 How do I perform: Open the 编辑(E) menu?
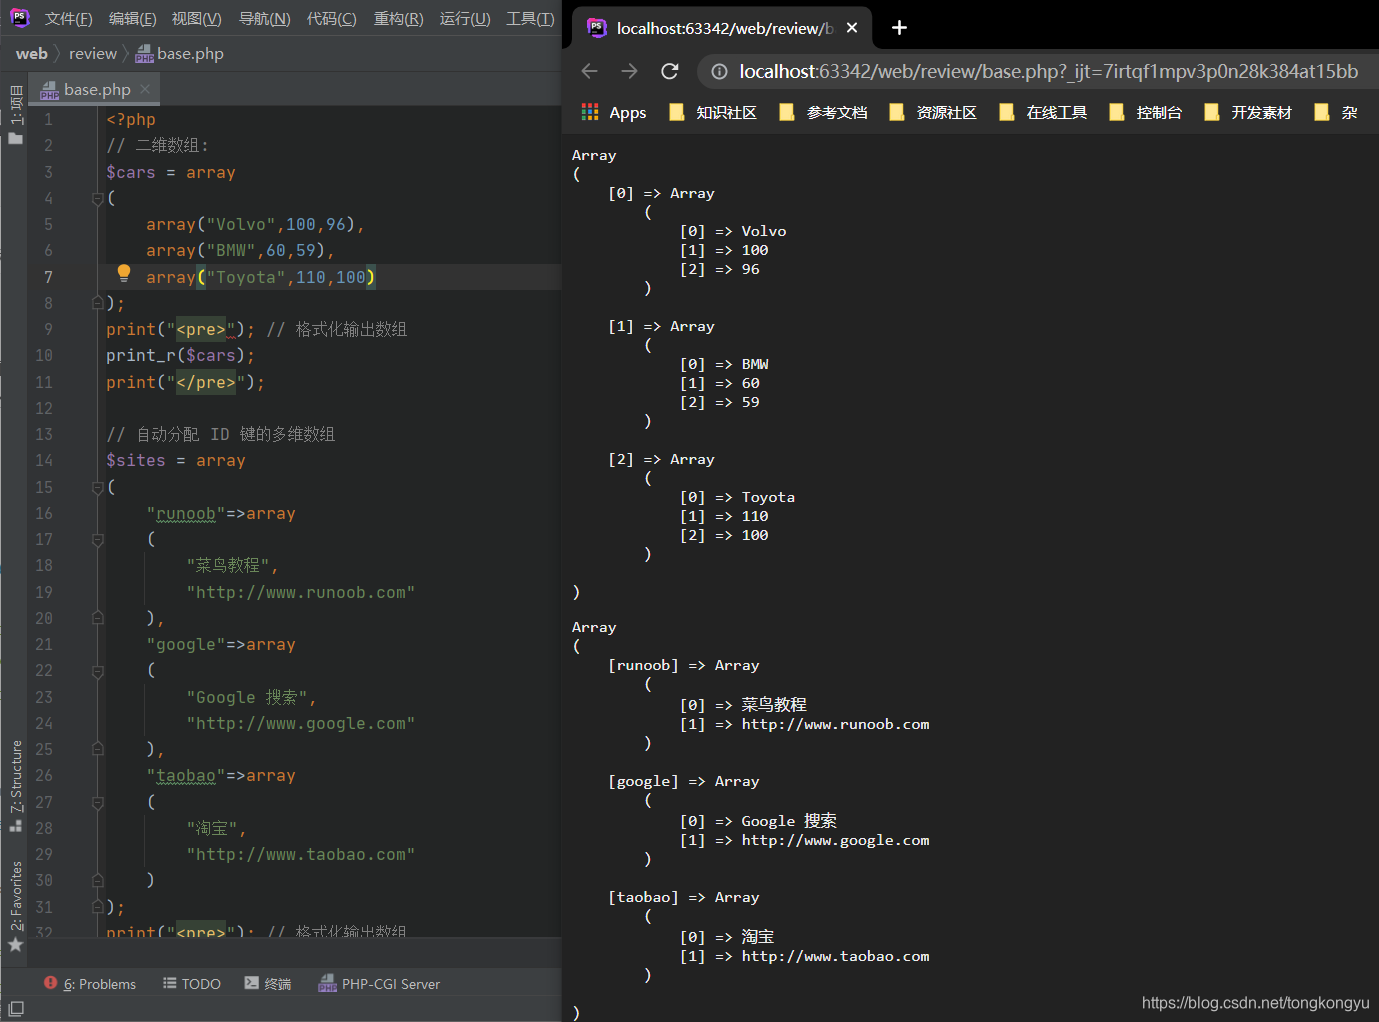point(132,19)
